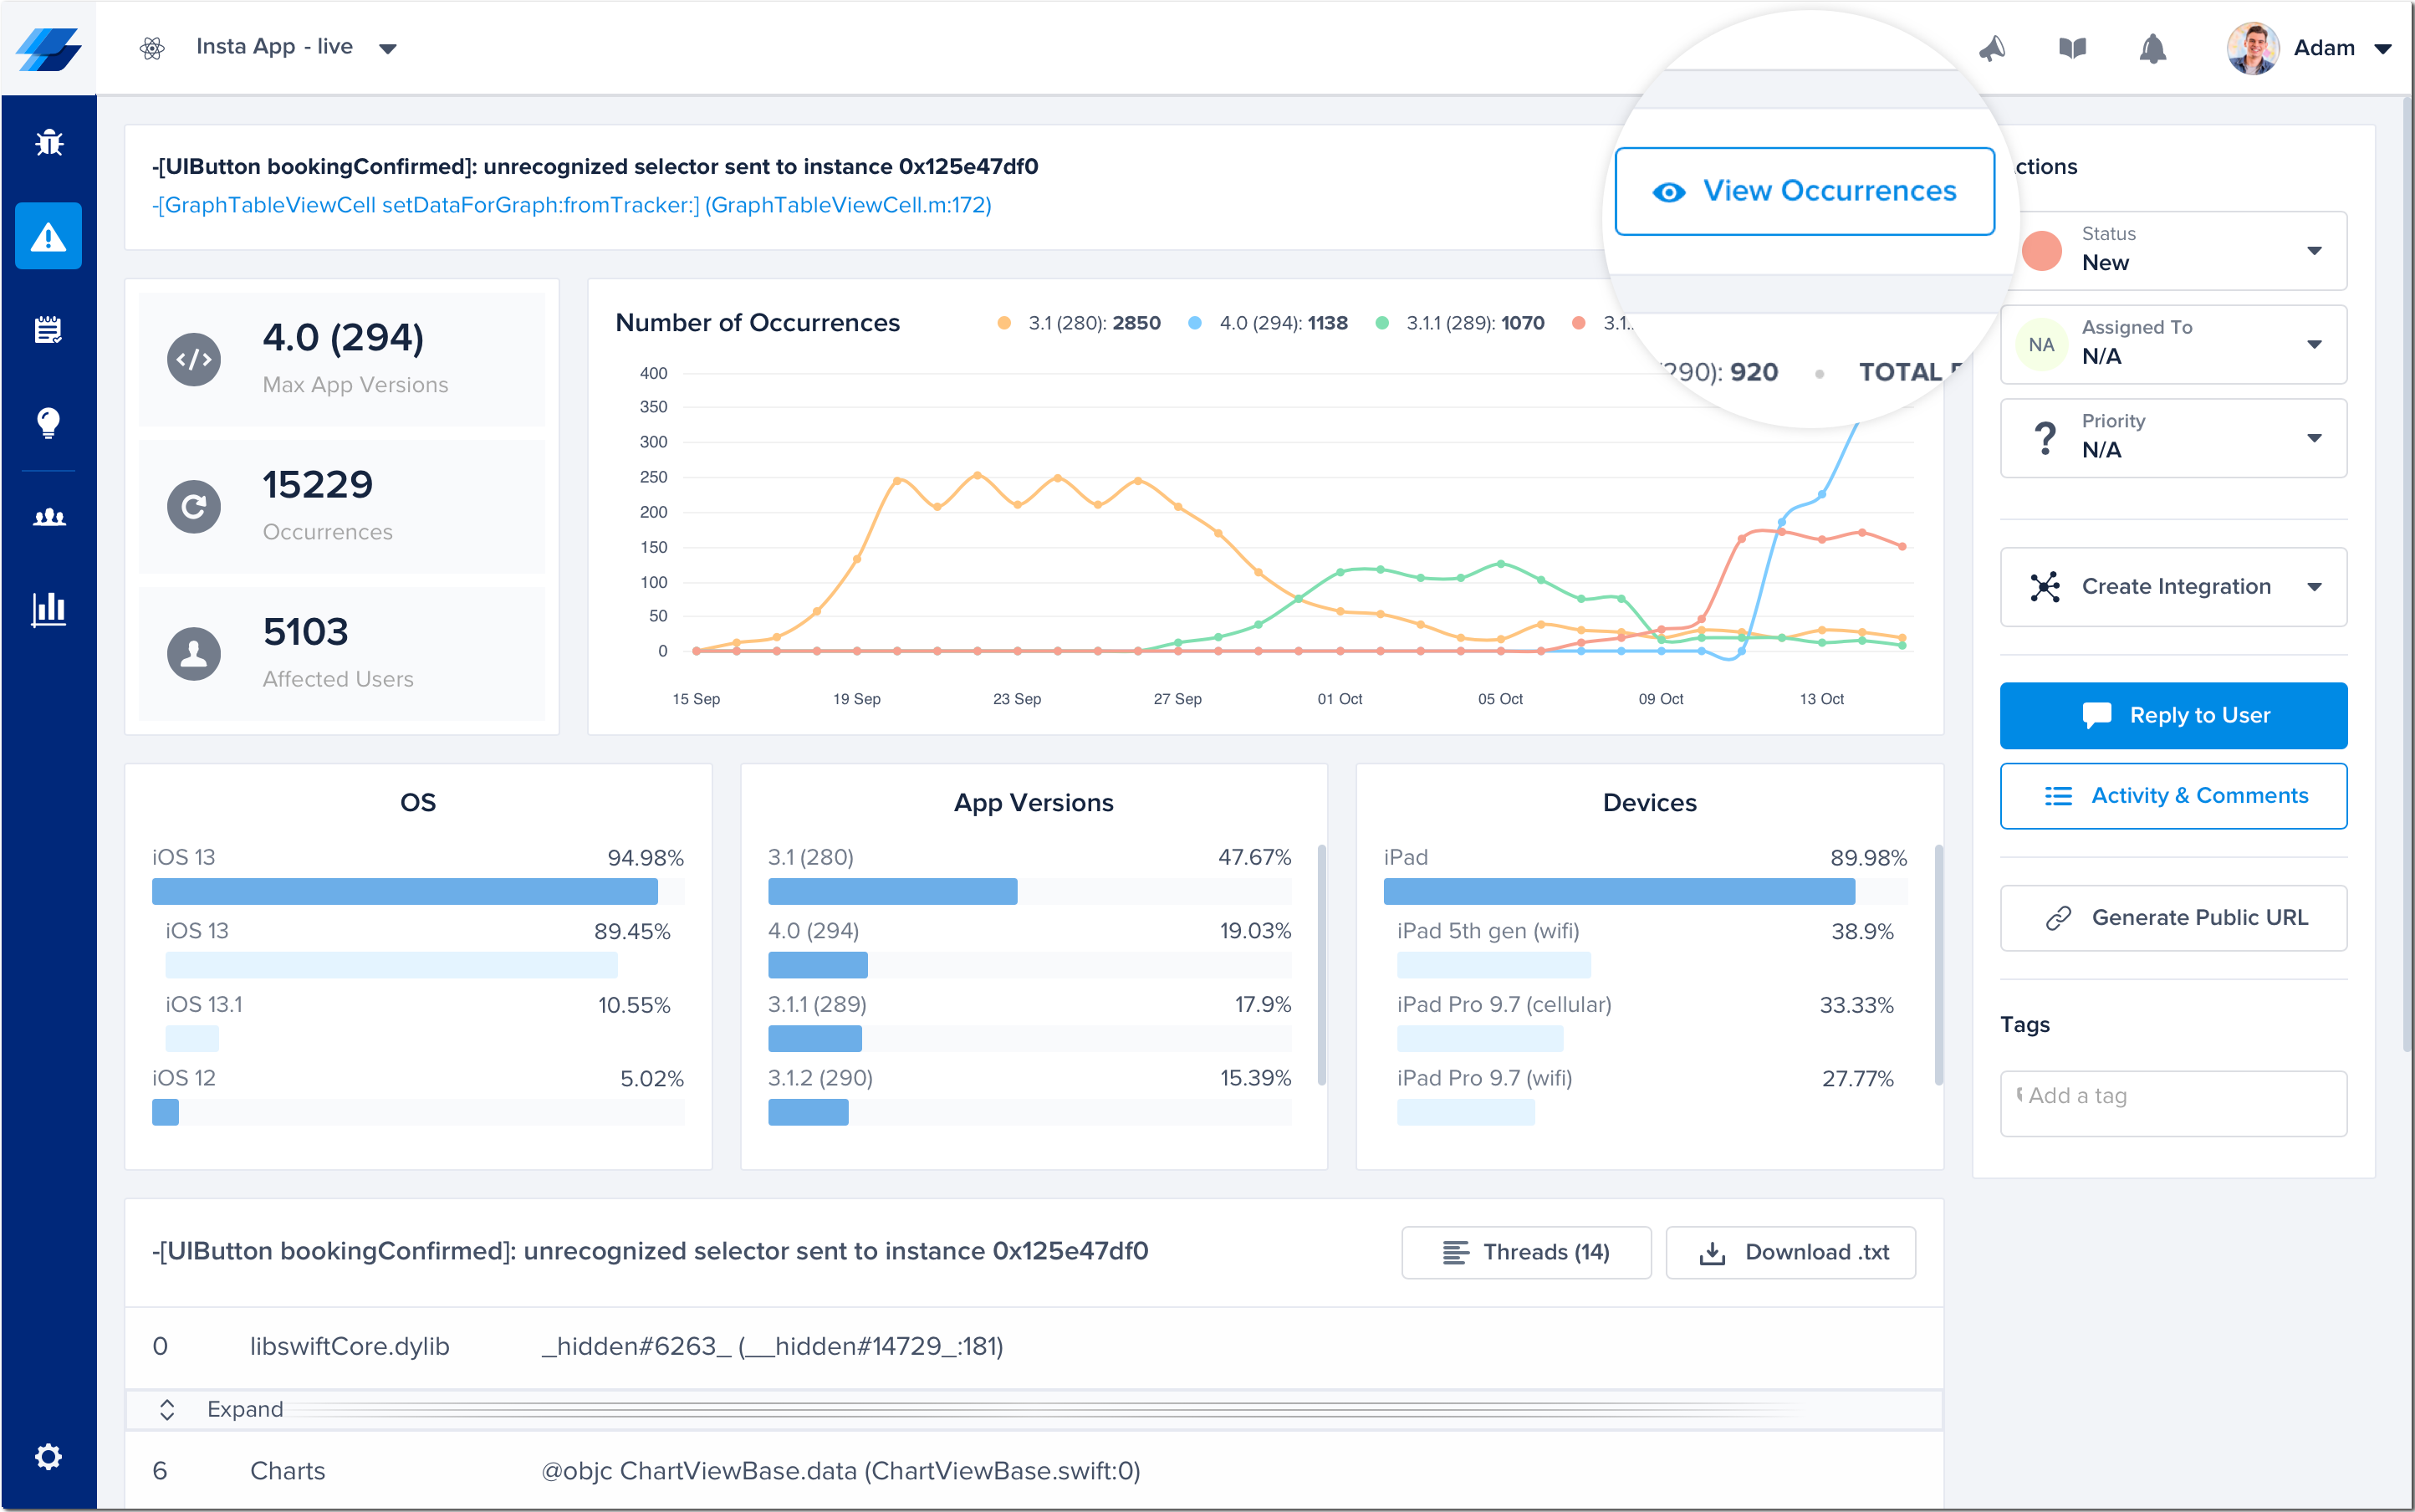Screen dimensions: 2415x1512
Task: Click the notifications bell icon
Action: tap(2152, 48)
